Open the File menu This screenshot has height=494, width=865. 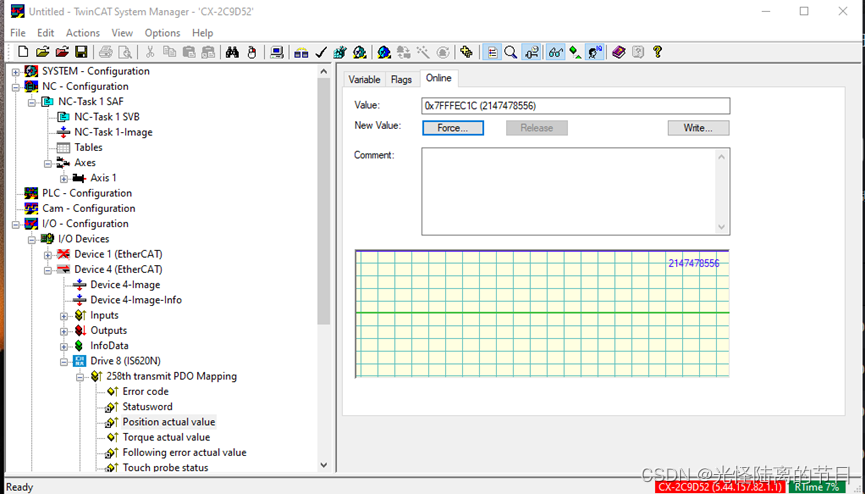tap(18, 33)
